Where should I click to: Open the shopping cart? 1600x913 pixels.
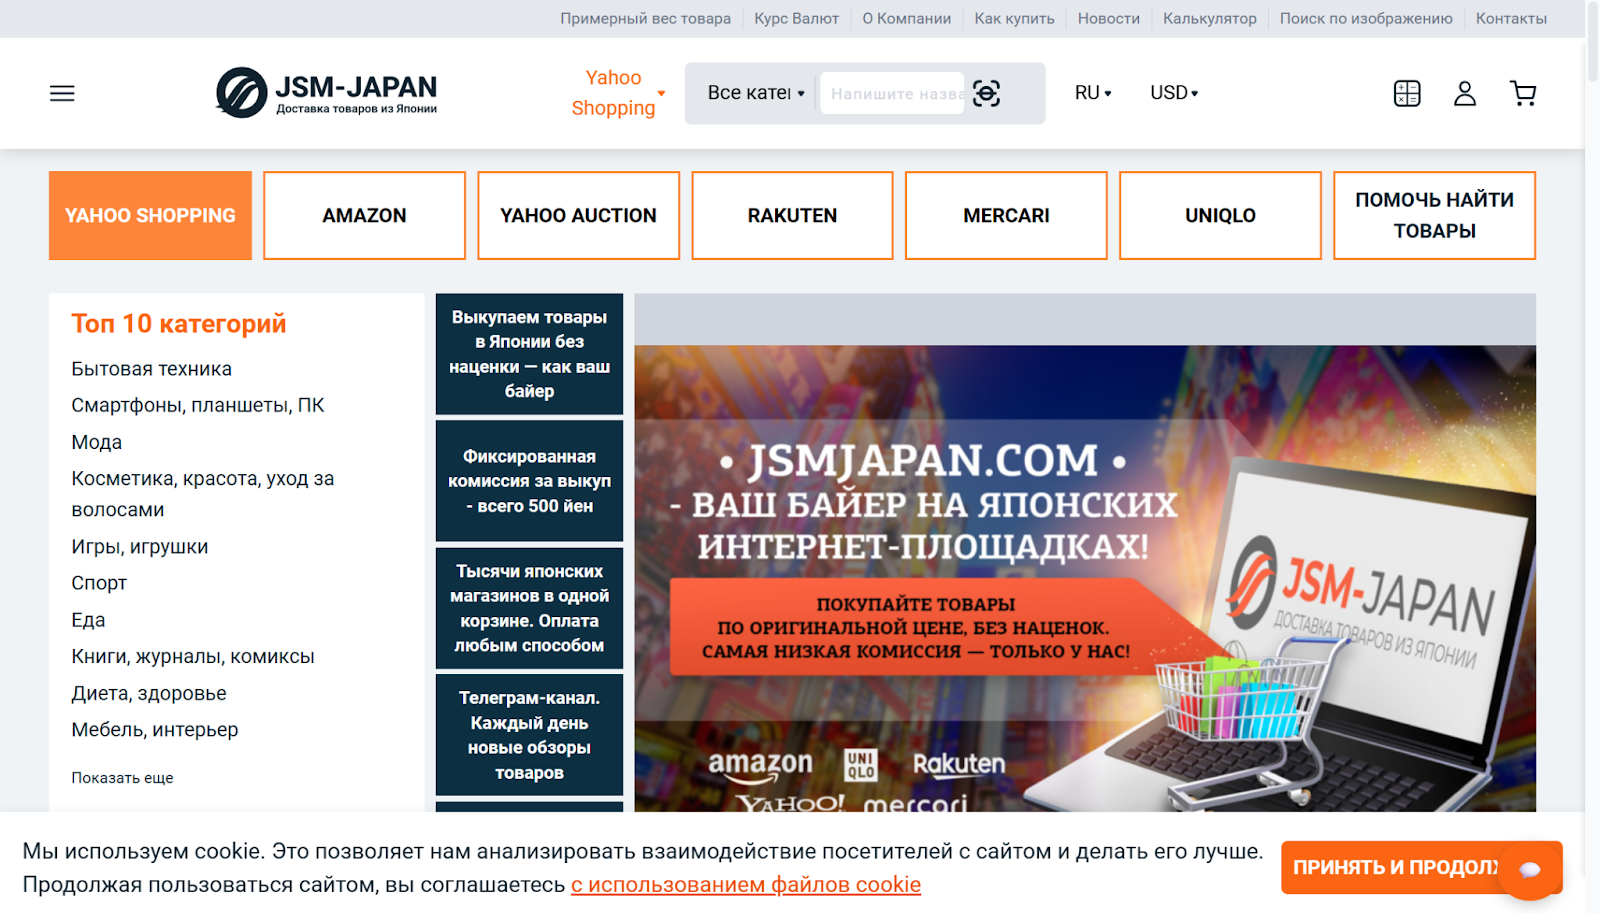click(x=1522, y=93)
